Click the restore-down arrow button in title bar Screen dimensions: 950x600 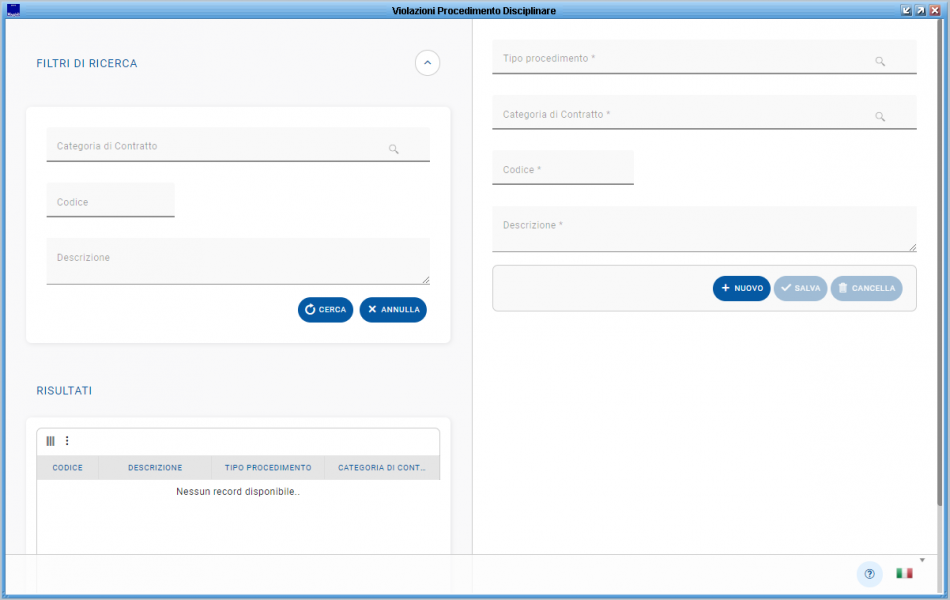point(906,10)
